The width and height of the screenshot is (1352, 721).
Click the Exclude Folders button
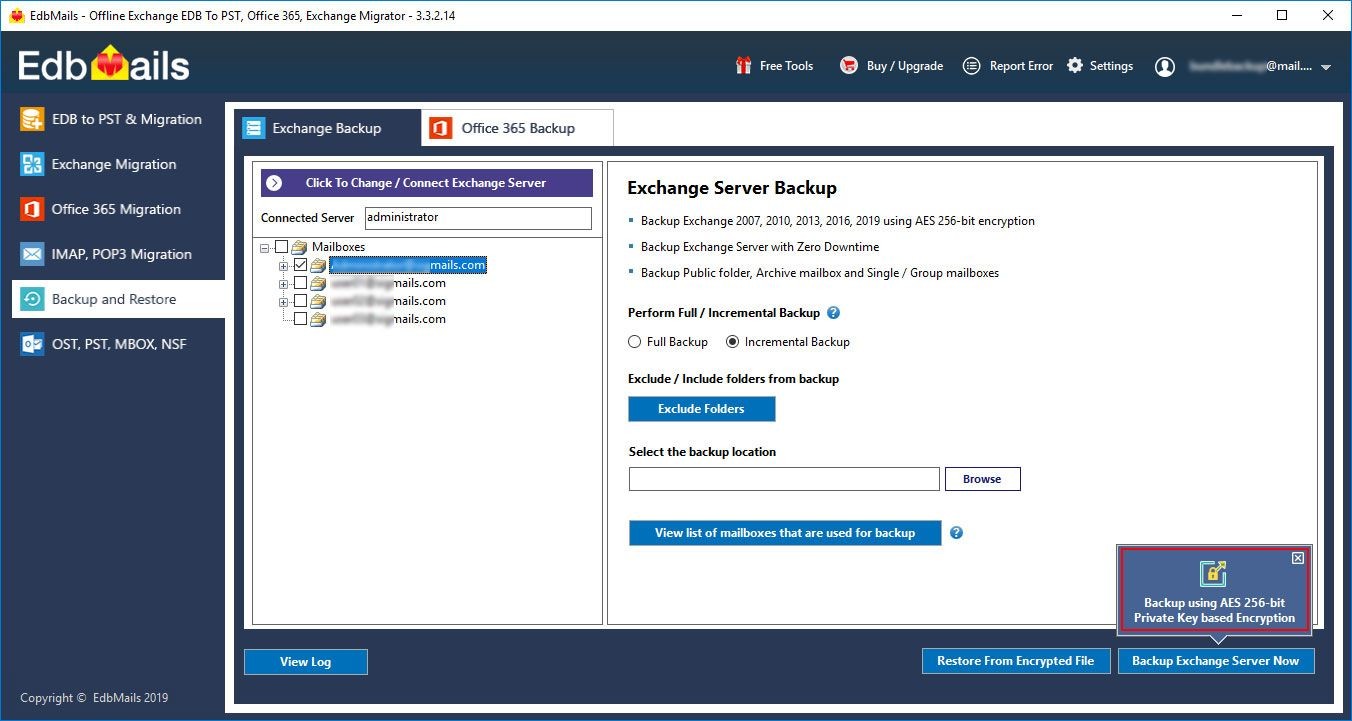coord(701,409)
